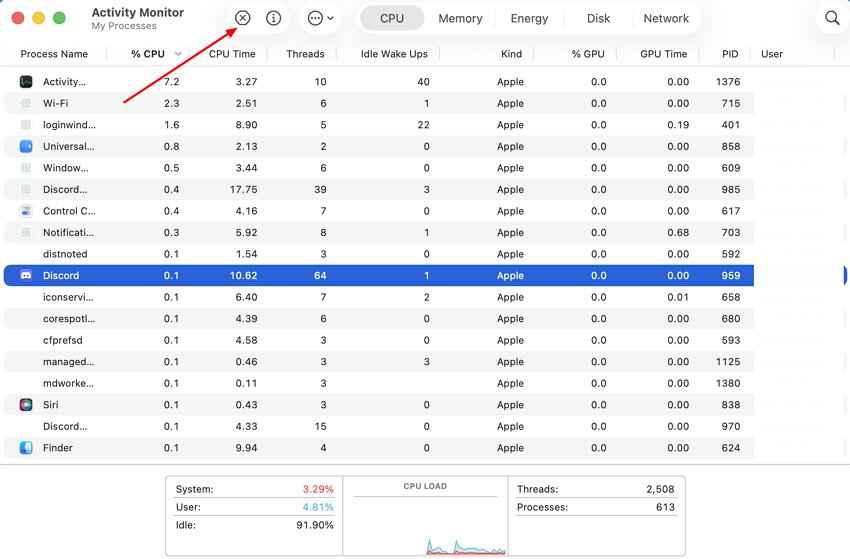Image resolution: width=850 pixels, height=559 pixels.
Task: Click the % CPU value 7.2
Action: [x=171, y=82]
